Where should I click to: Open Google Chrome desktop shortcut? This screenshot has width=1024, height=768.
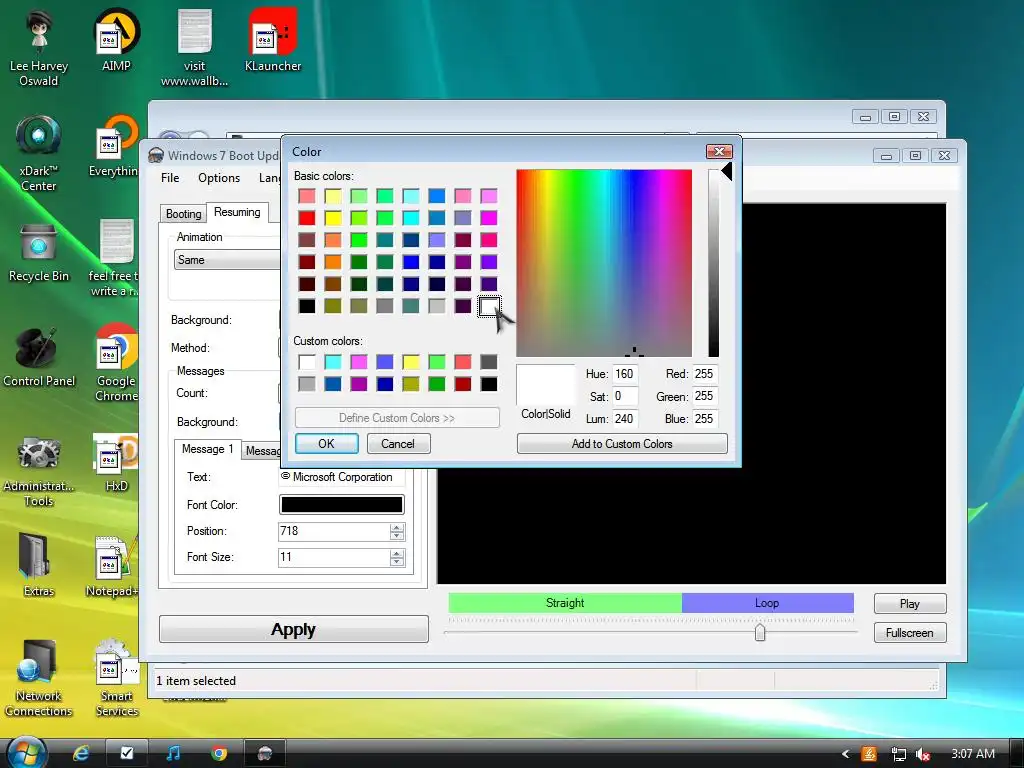point(116,363)
